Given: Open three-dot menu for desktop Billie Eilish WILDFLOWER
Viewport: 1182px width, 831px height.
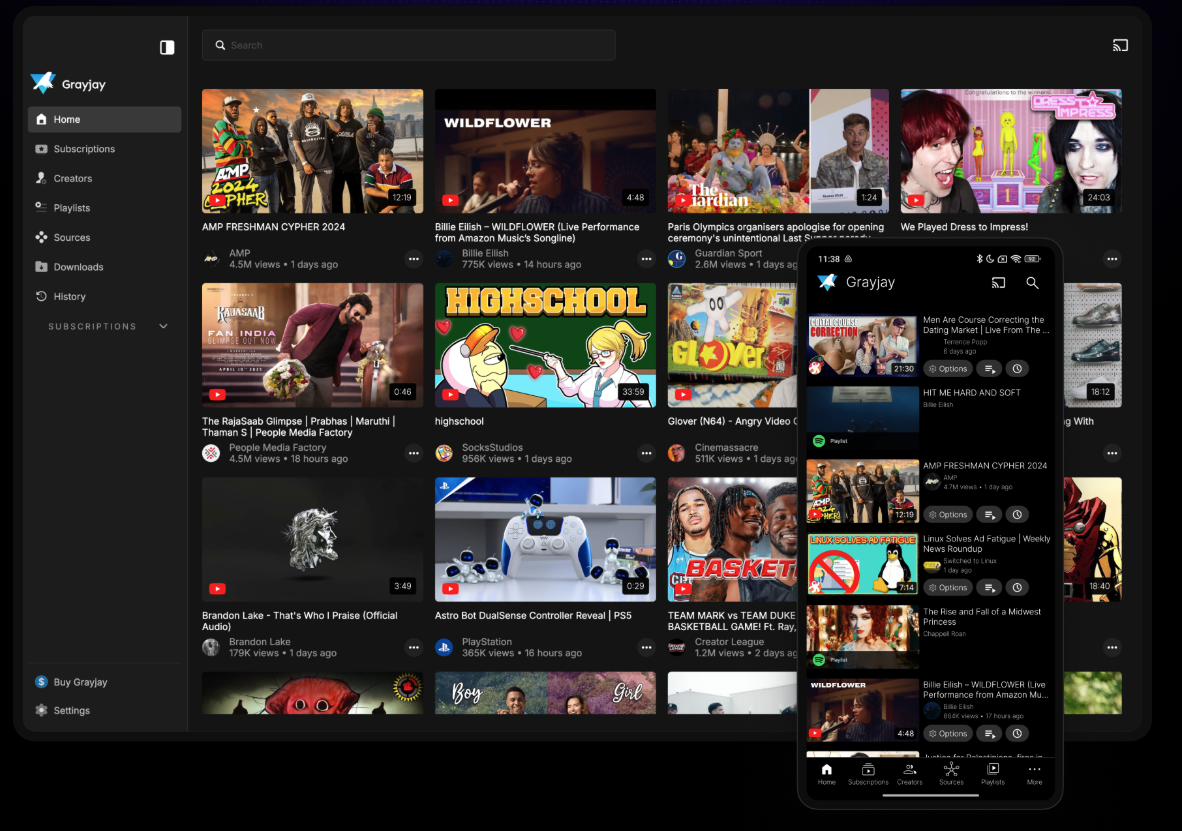Looking at the screenshot, I should pos(647,259).
